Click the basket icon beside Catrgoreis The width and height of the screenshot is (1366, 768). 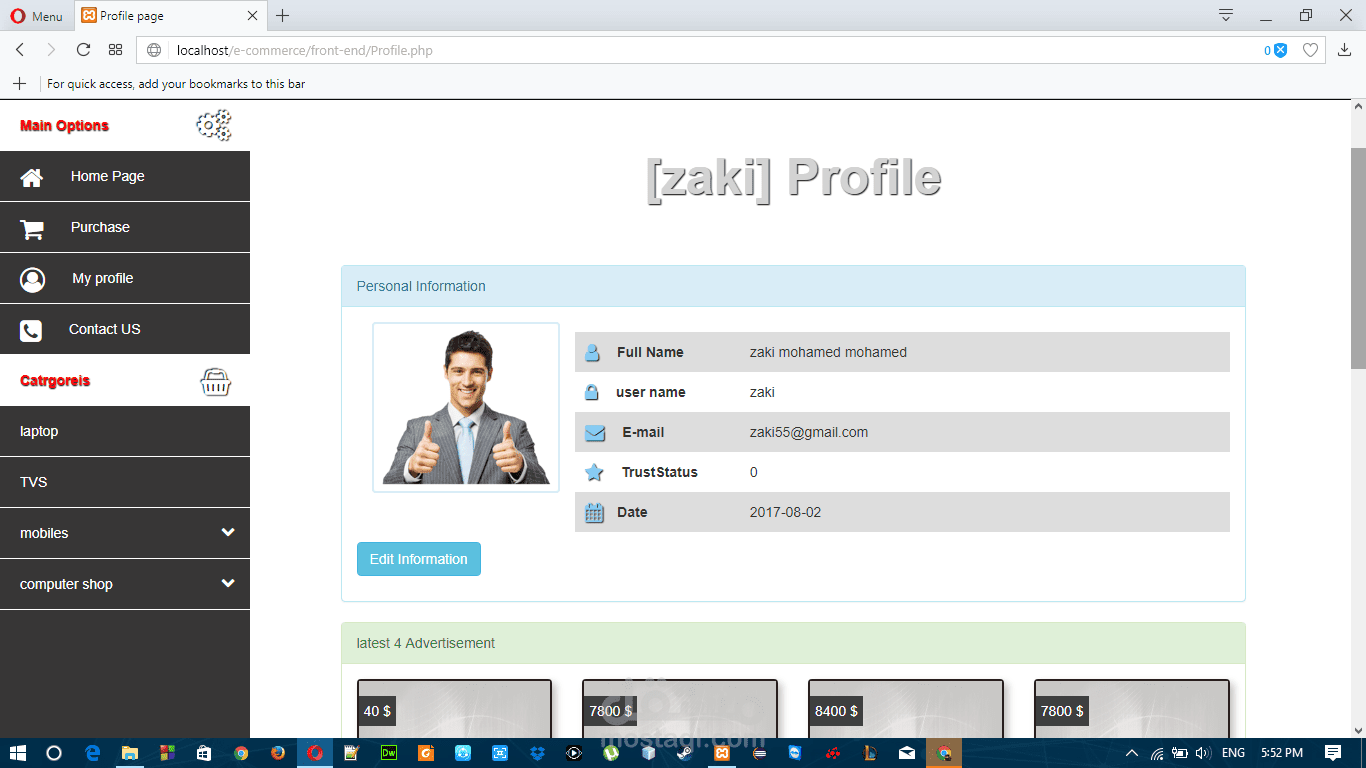(x=216, y=381)
